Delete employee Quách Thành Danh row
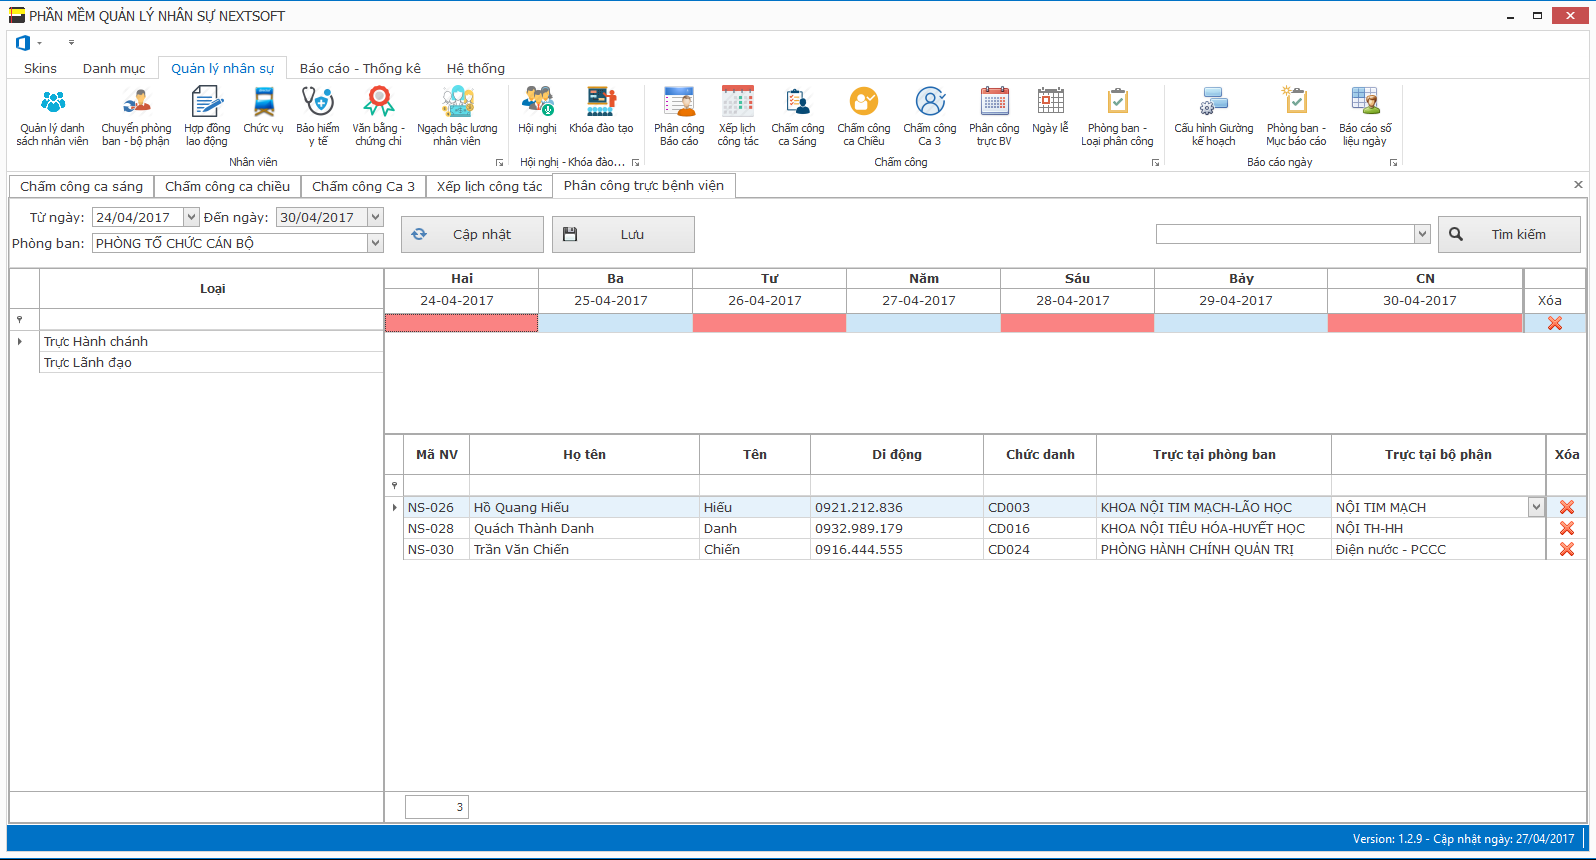Viewport: 1596px width, 860px height. click(1566, 528)
